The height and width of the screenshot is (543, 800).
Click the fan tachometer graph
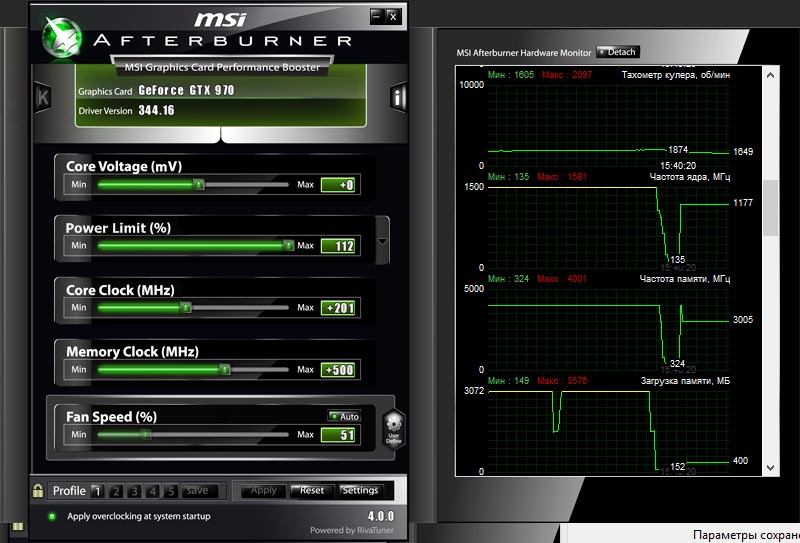[608, 126]
